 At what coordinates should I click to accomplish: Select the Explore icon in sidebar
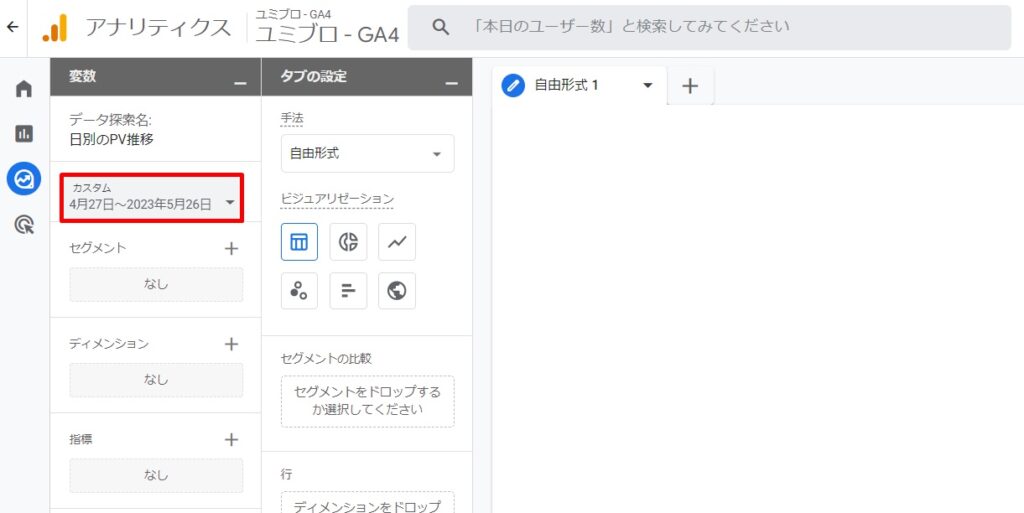(24, 179)
